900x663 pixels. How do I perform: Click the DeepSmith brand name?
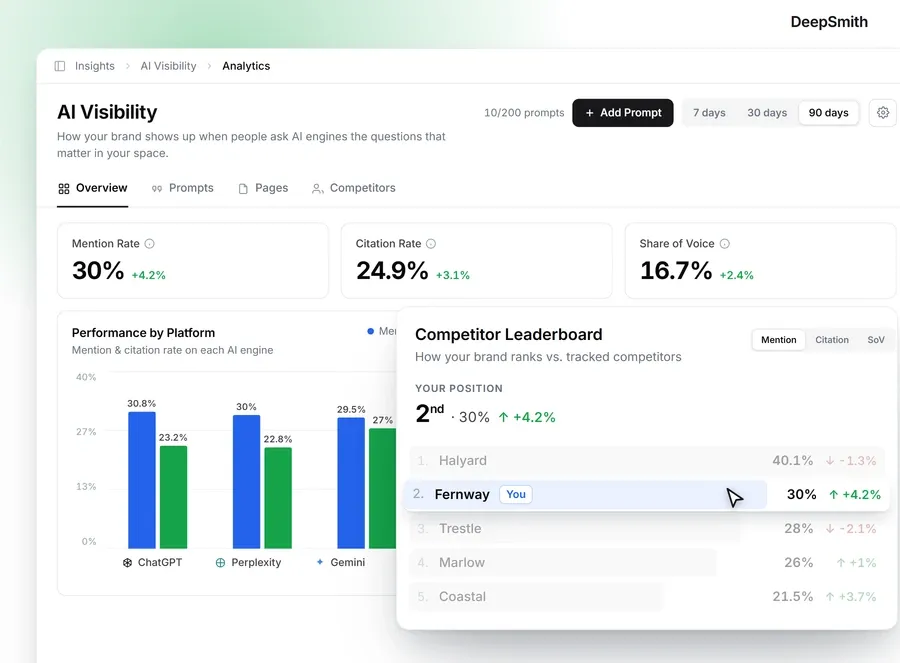click(x=829, y=22)
